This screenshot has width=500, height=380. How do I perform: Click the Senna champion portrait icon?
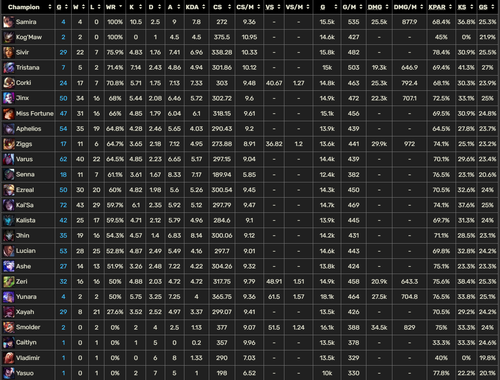pos(8,175)
